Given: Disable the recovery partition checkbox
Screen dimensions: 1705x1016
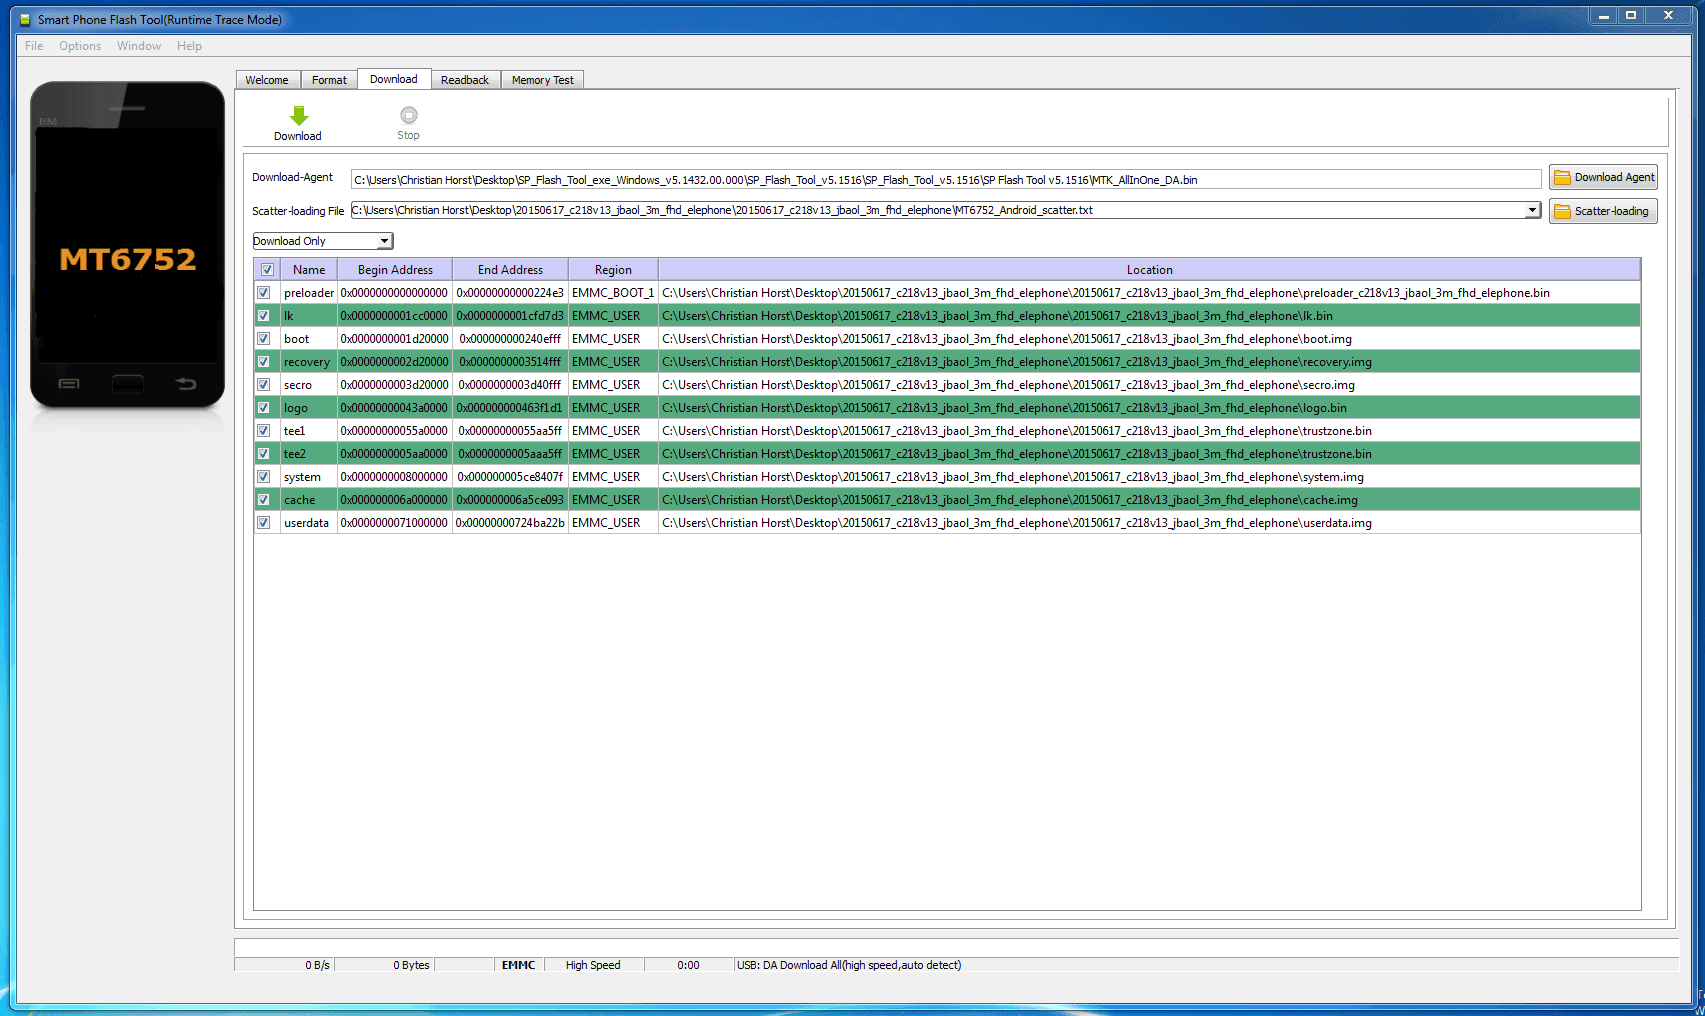Looking at the screenshot, I should pos(264,362).
